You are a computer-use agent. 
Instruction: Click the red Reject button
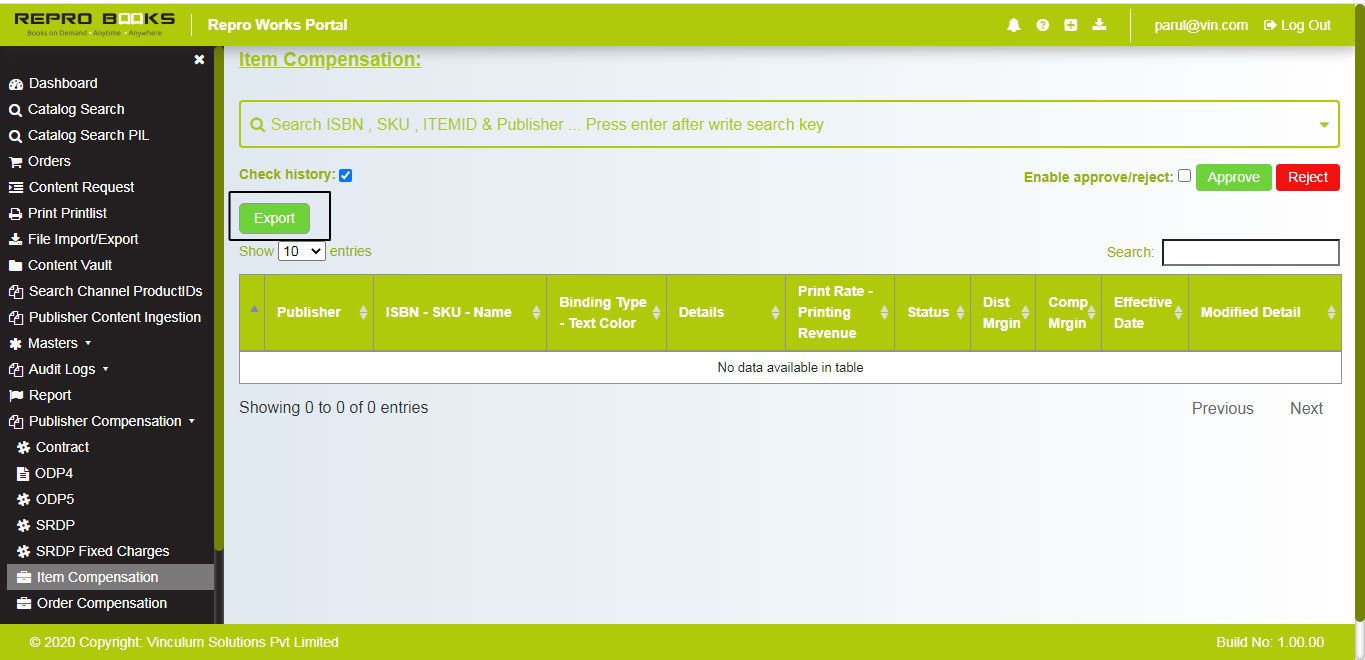click(x=1307, y=177)
